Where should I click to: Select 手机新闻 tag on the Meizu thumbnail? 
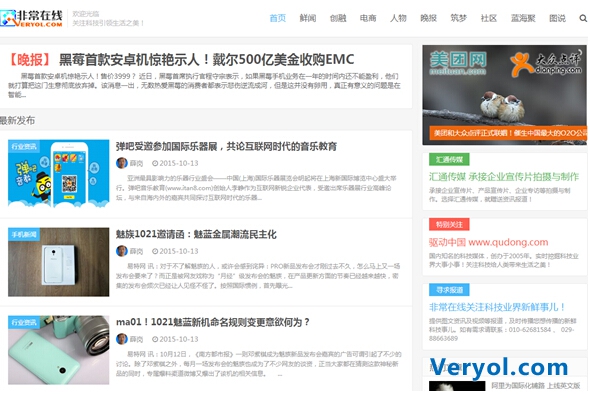pos(24,234)
